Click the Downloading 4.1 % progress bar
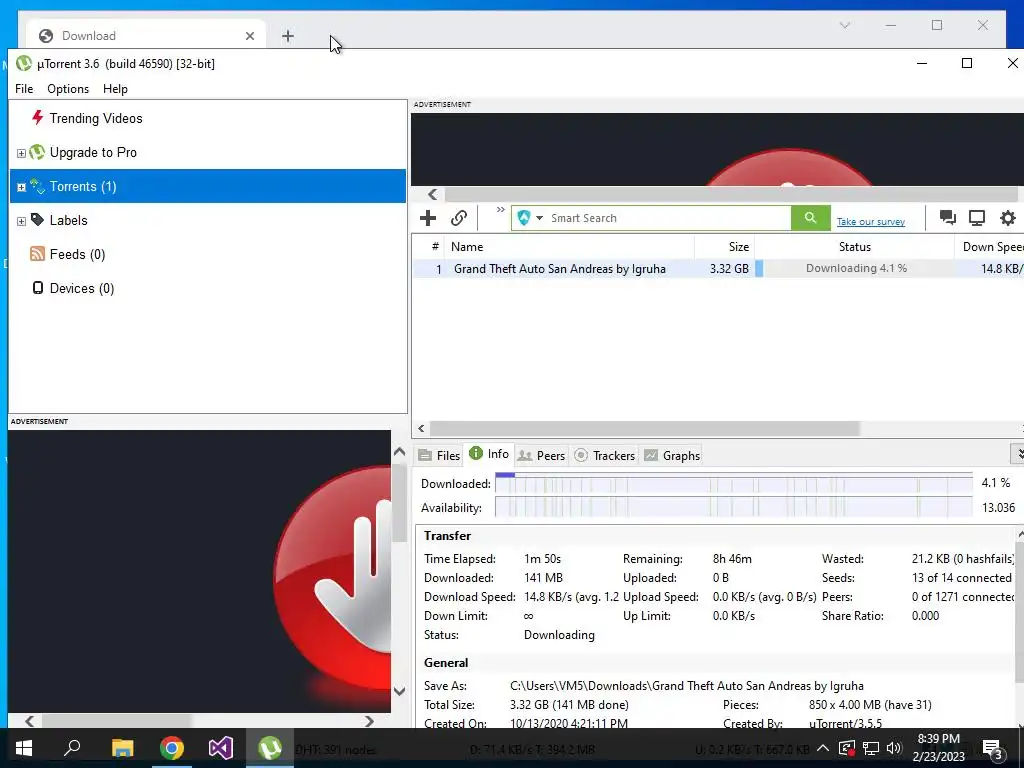The width and height of the screenshot is (1024, 768). coord(855,268)
